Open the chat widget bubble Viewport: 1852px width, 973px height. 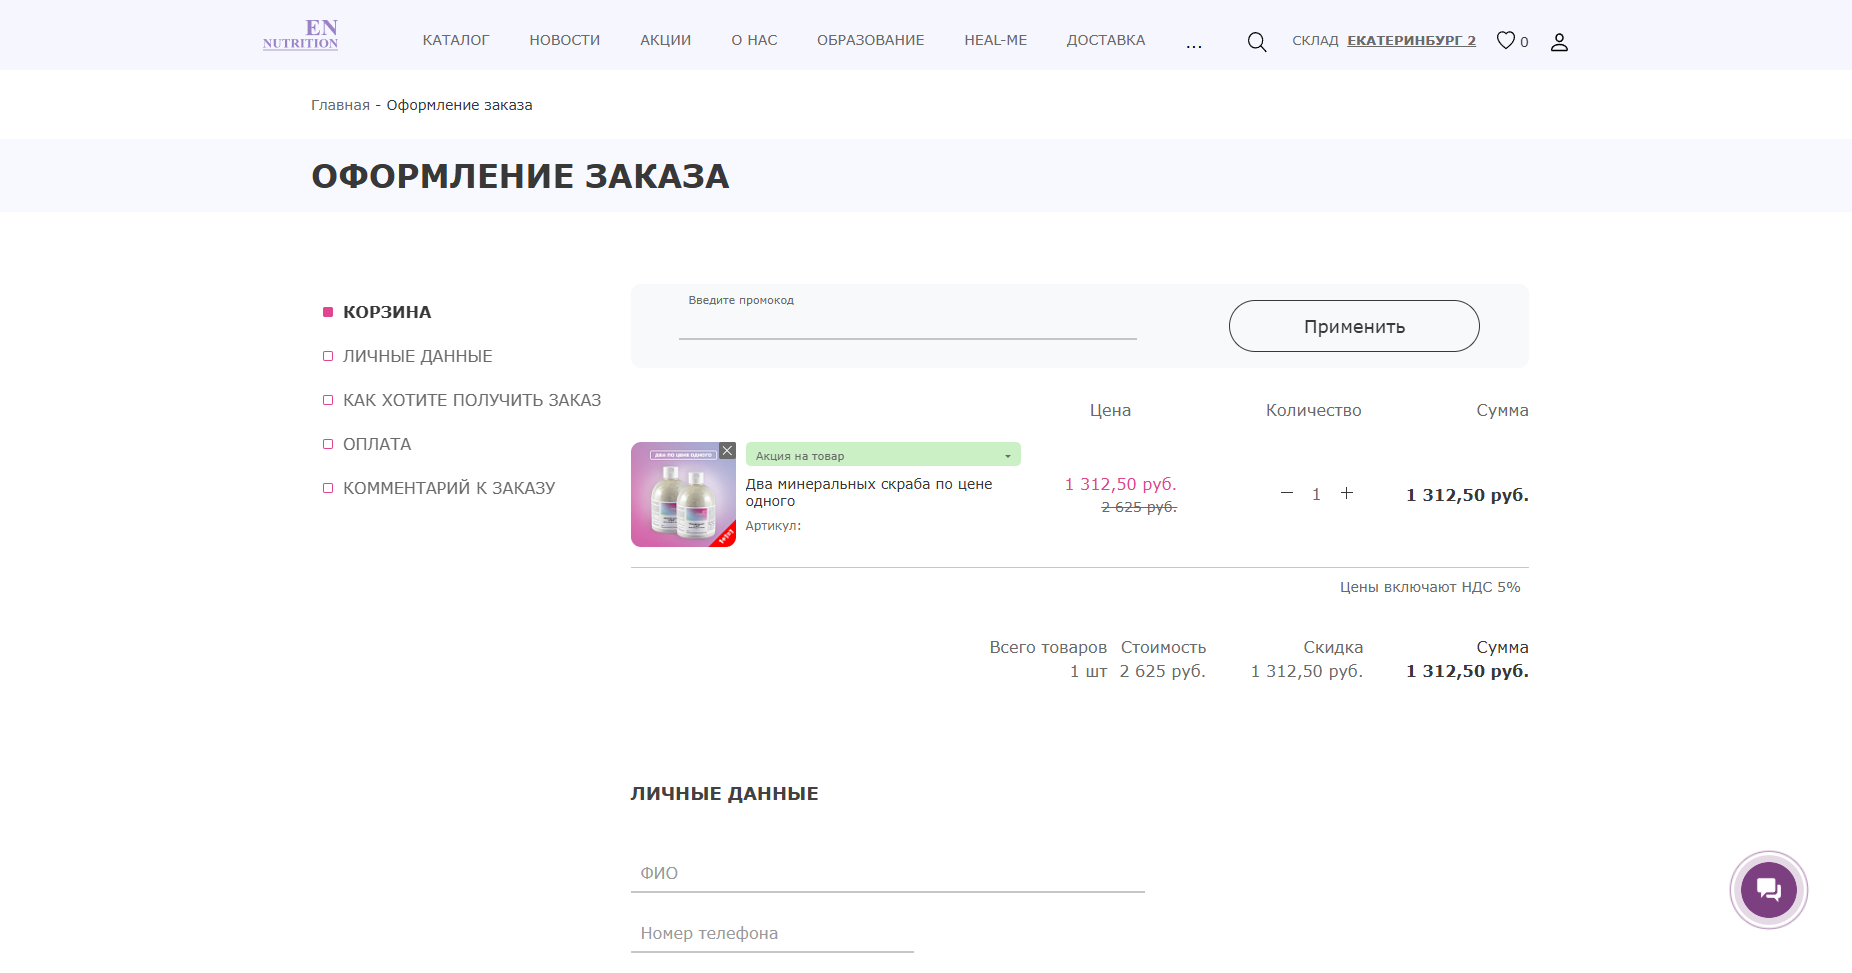[1768, 889]
